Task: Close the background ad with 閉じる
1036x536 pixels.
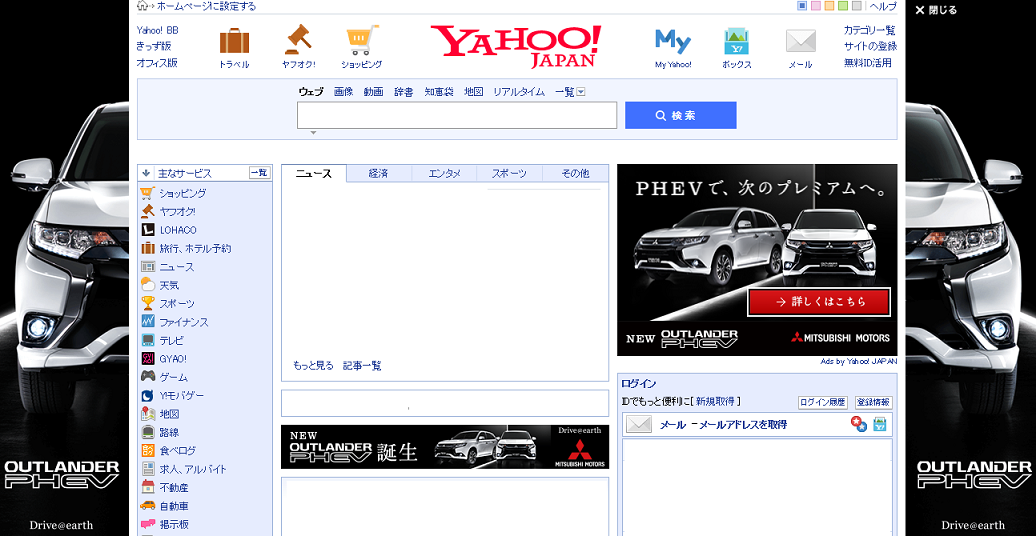Action: [936, 10]
